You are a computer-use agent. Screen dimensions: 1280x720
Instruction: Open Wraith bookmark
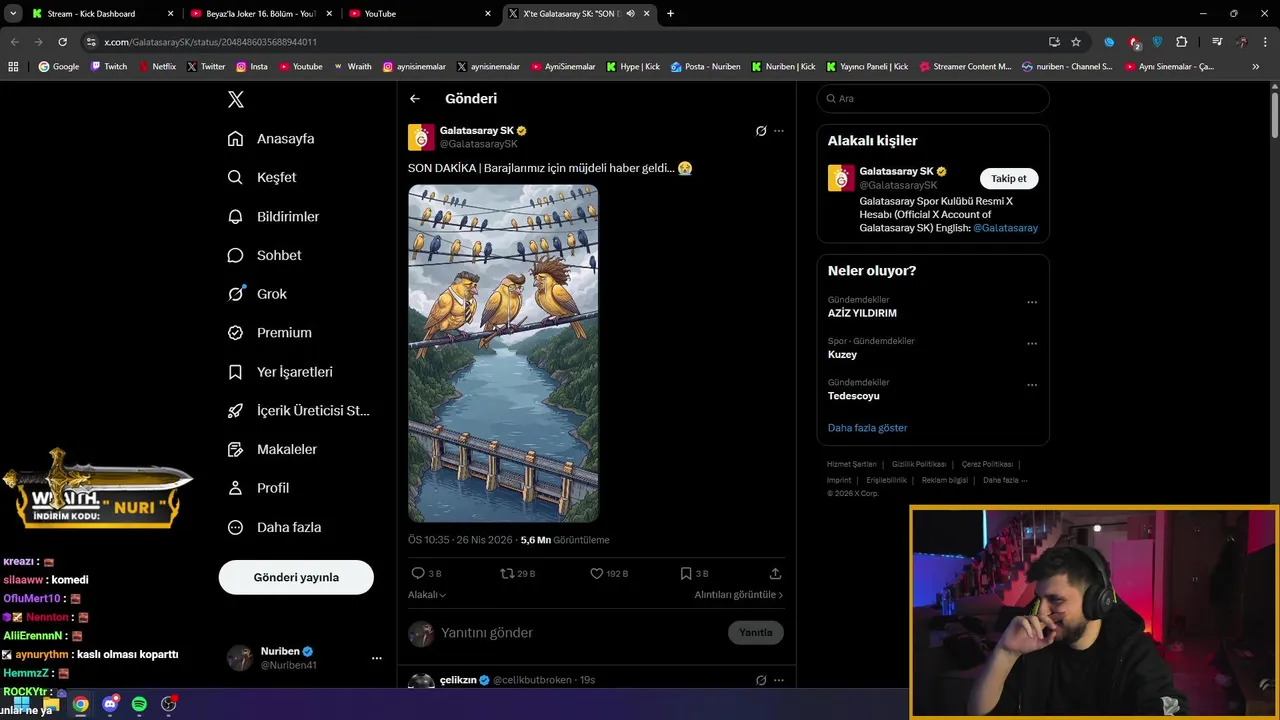[x=353, y=67]
